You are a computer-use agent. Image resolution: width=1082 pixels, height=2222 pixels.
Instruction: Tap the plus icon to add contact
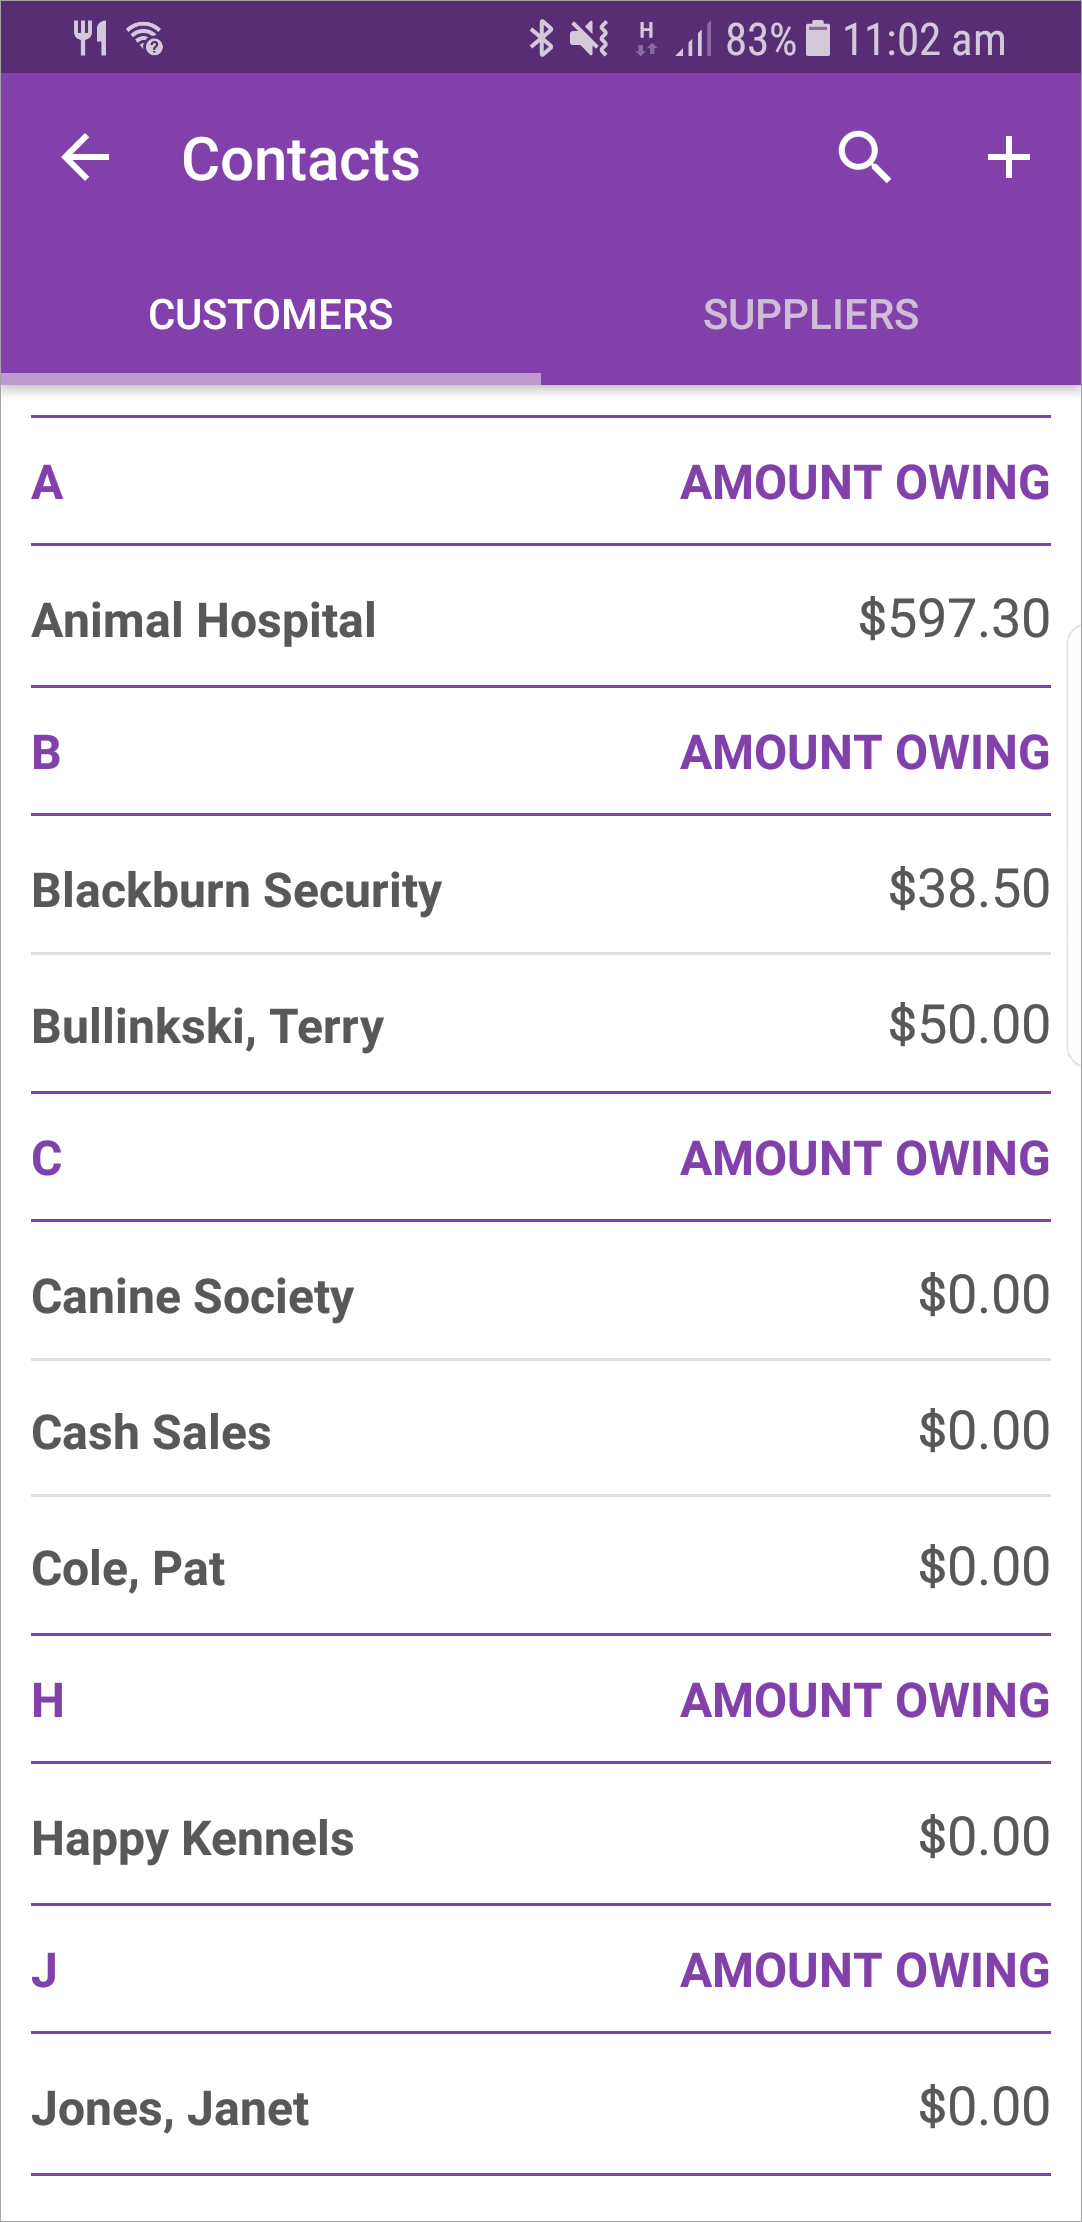(1008, 158)
